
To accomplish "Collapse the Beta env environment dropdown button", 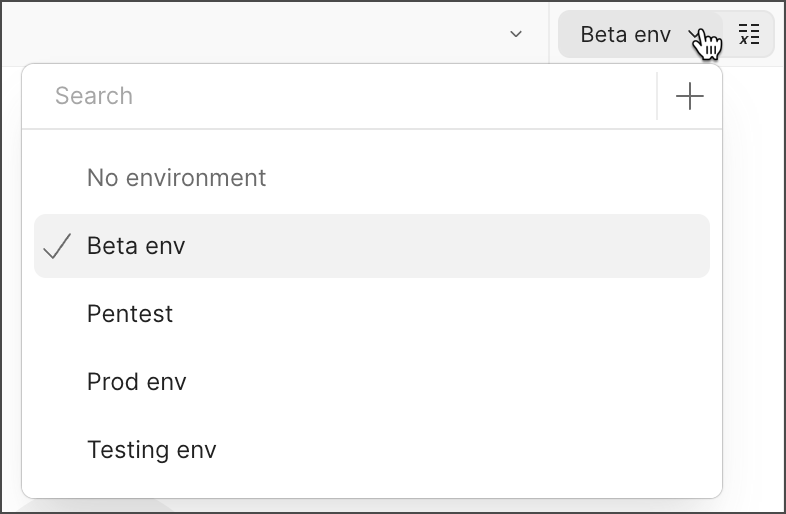I will [640, 34].
